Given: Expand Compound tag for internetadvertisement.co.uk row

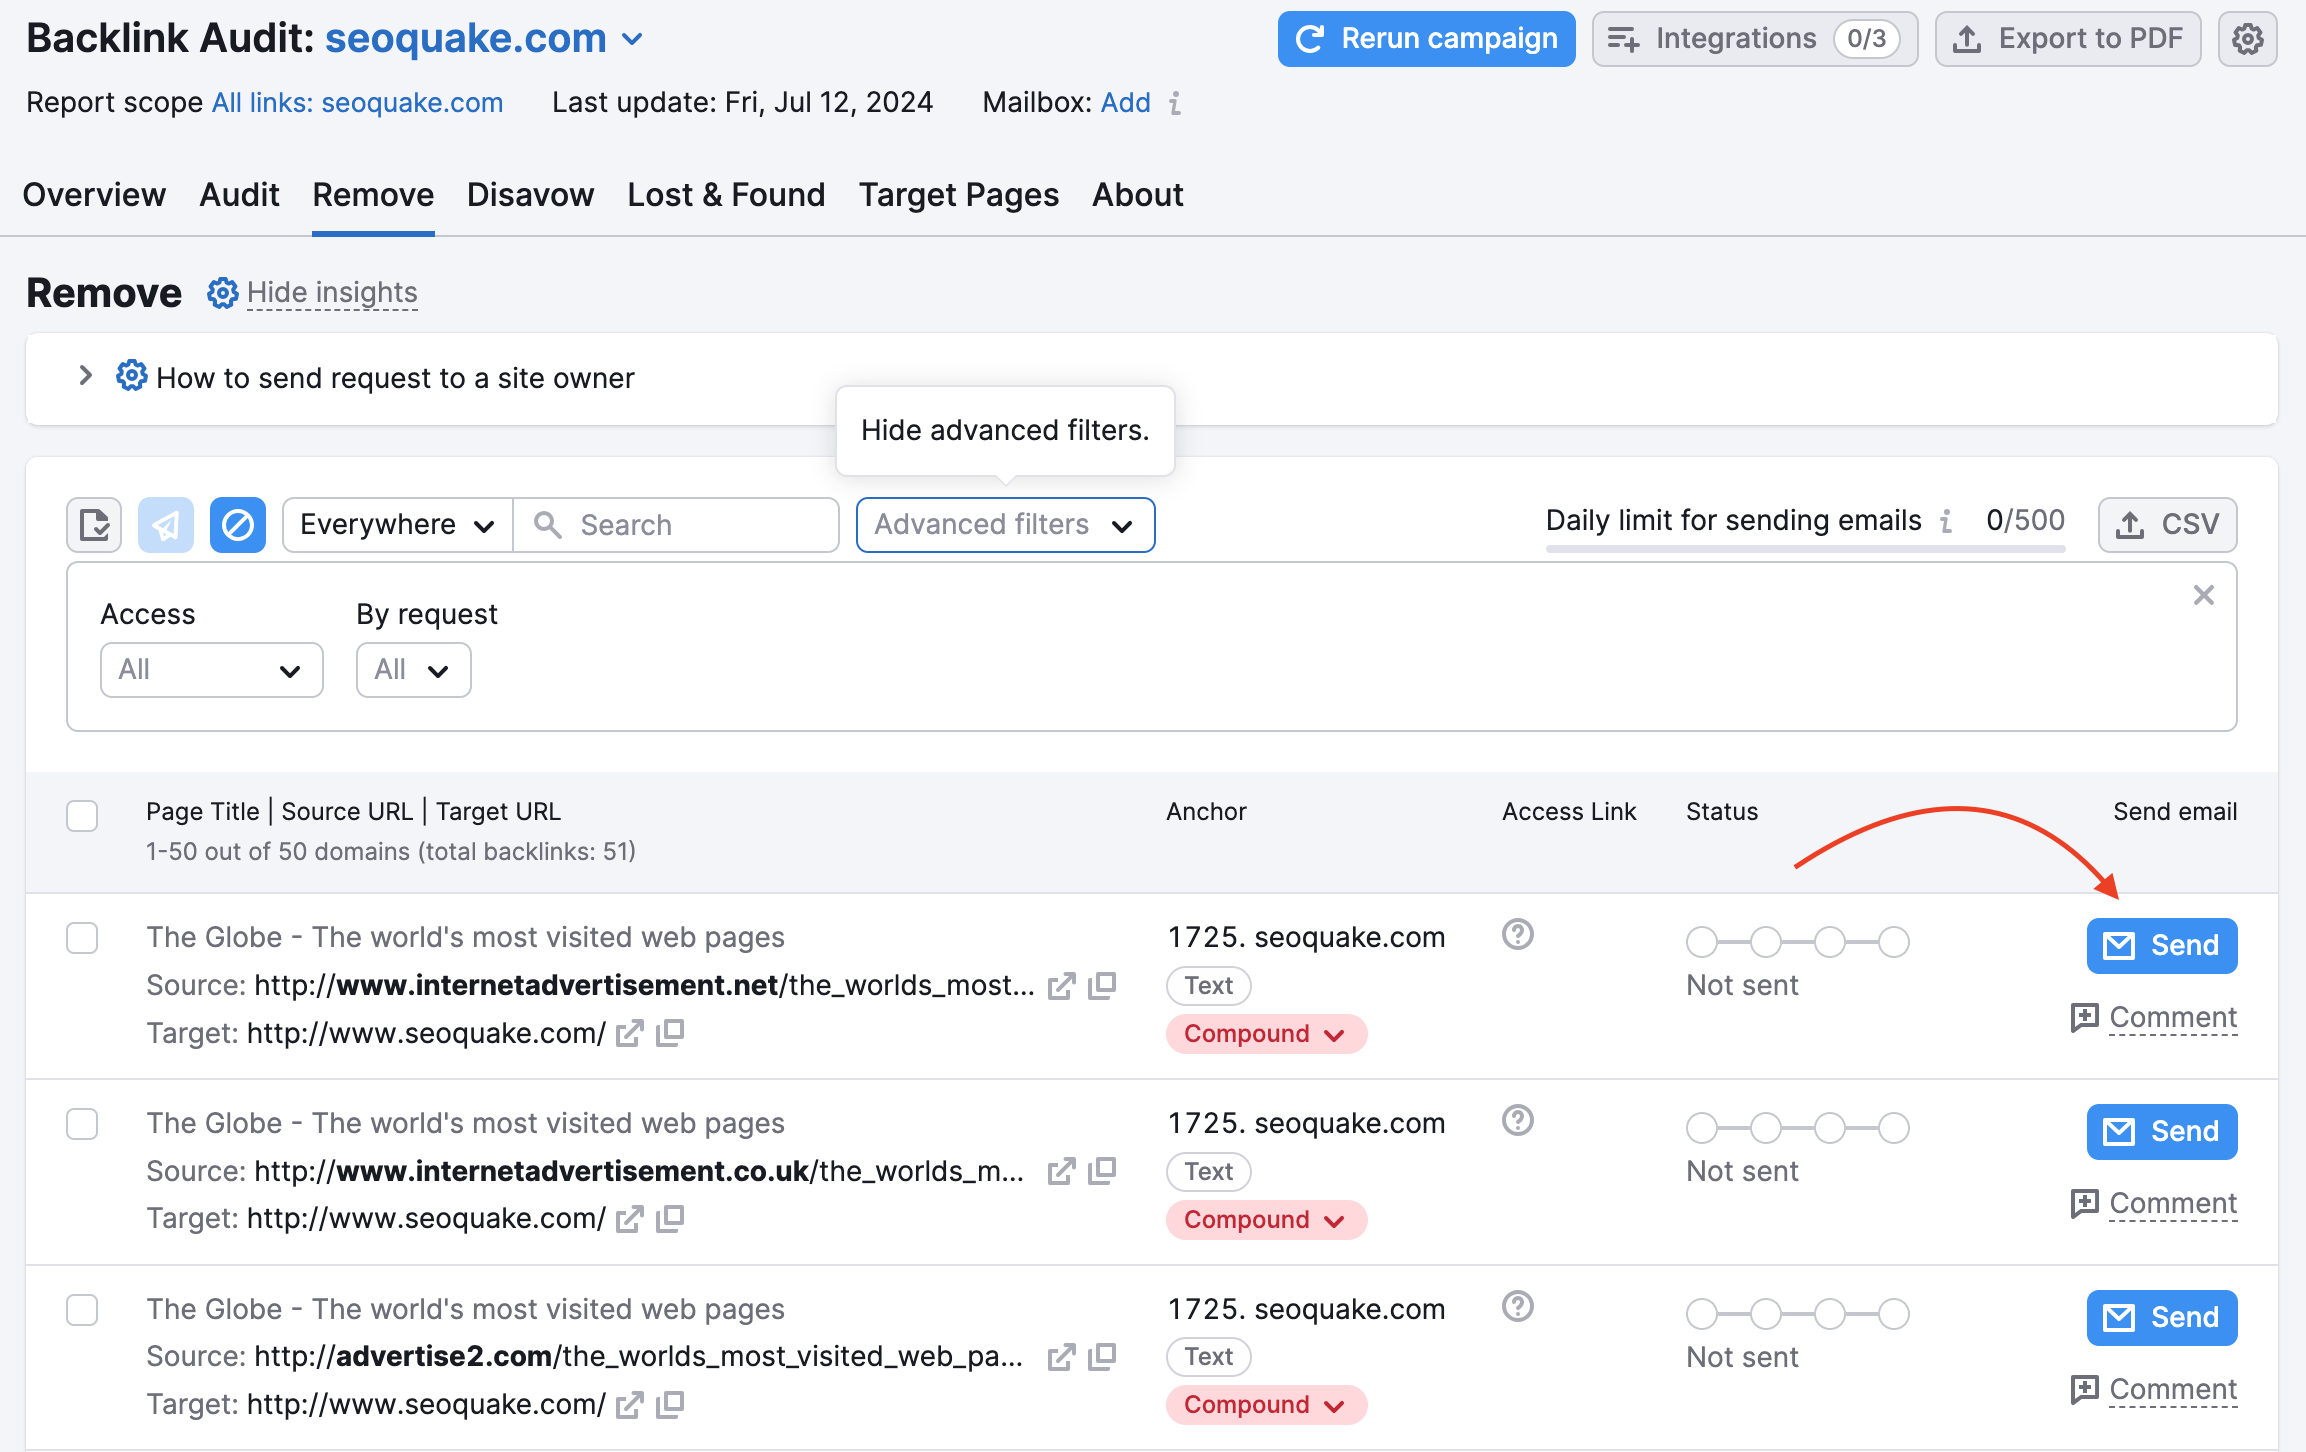Looking at the screenshot, I should [1266, 1220].
